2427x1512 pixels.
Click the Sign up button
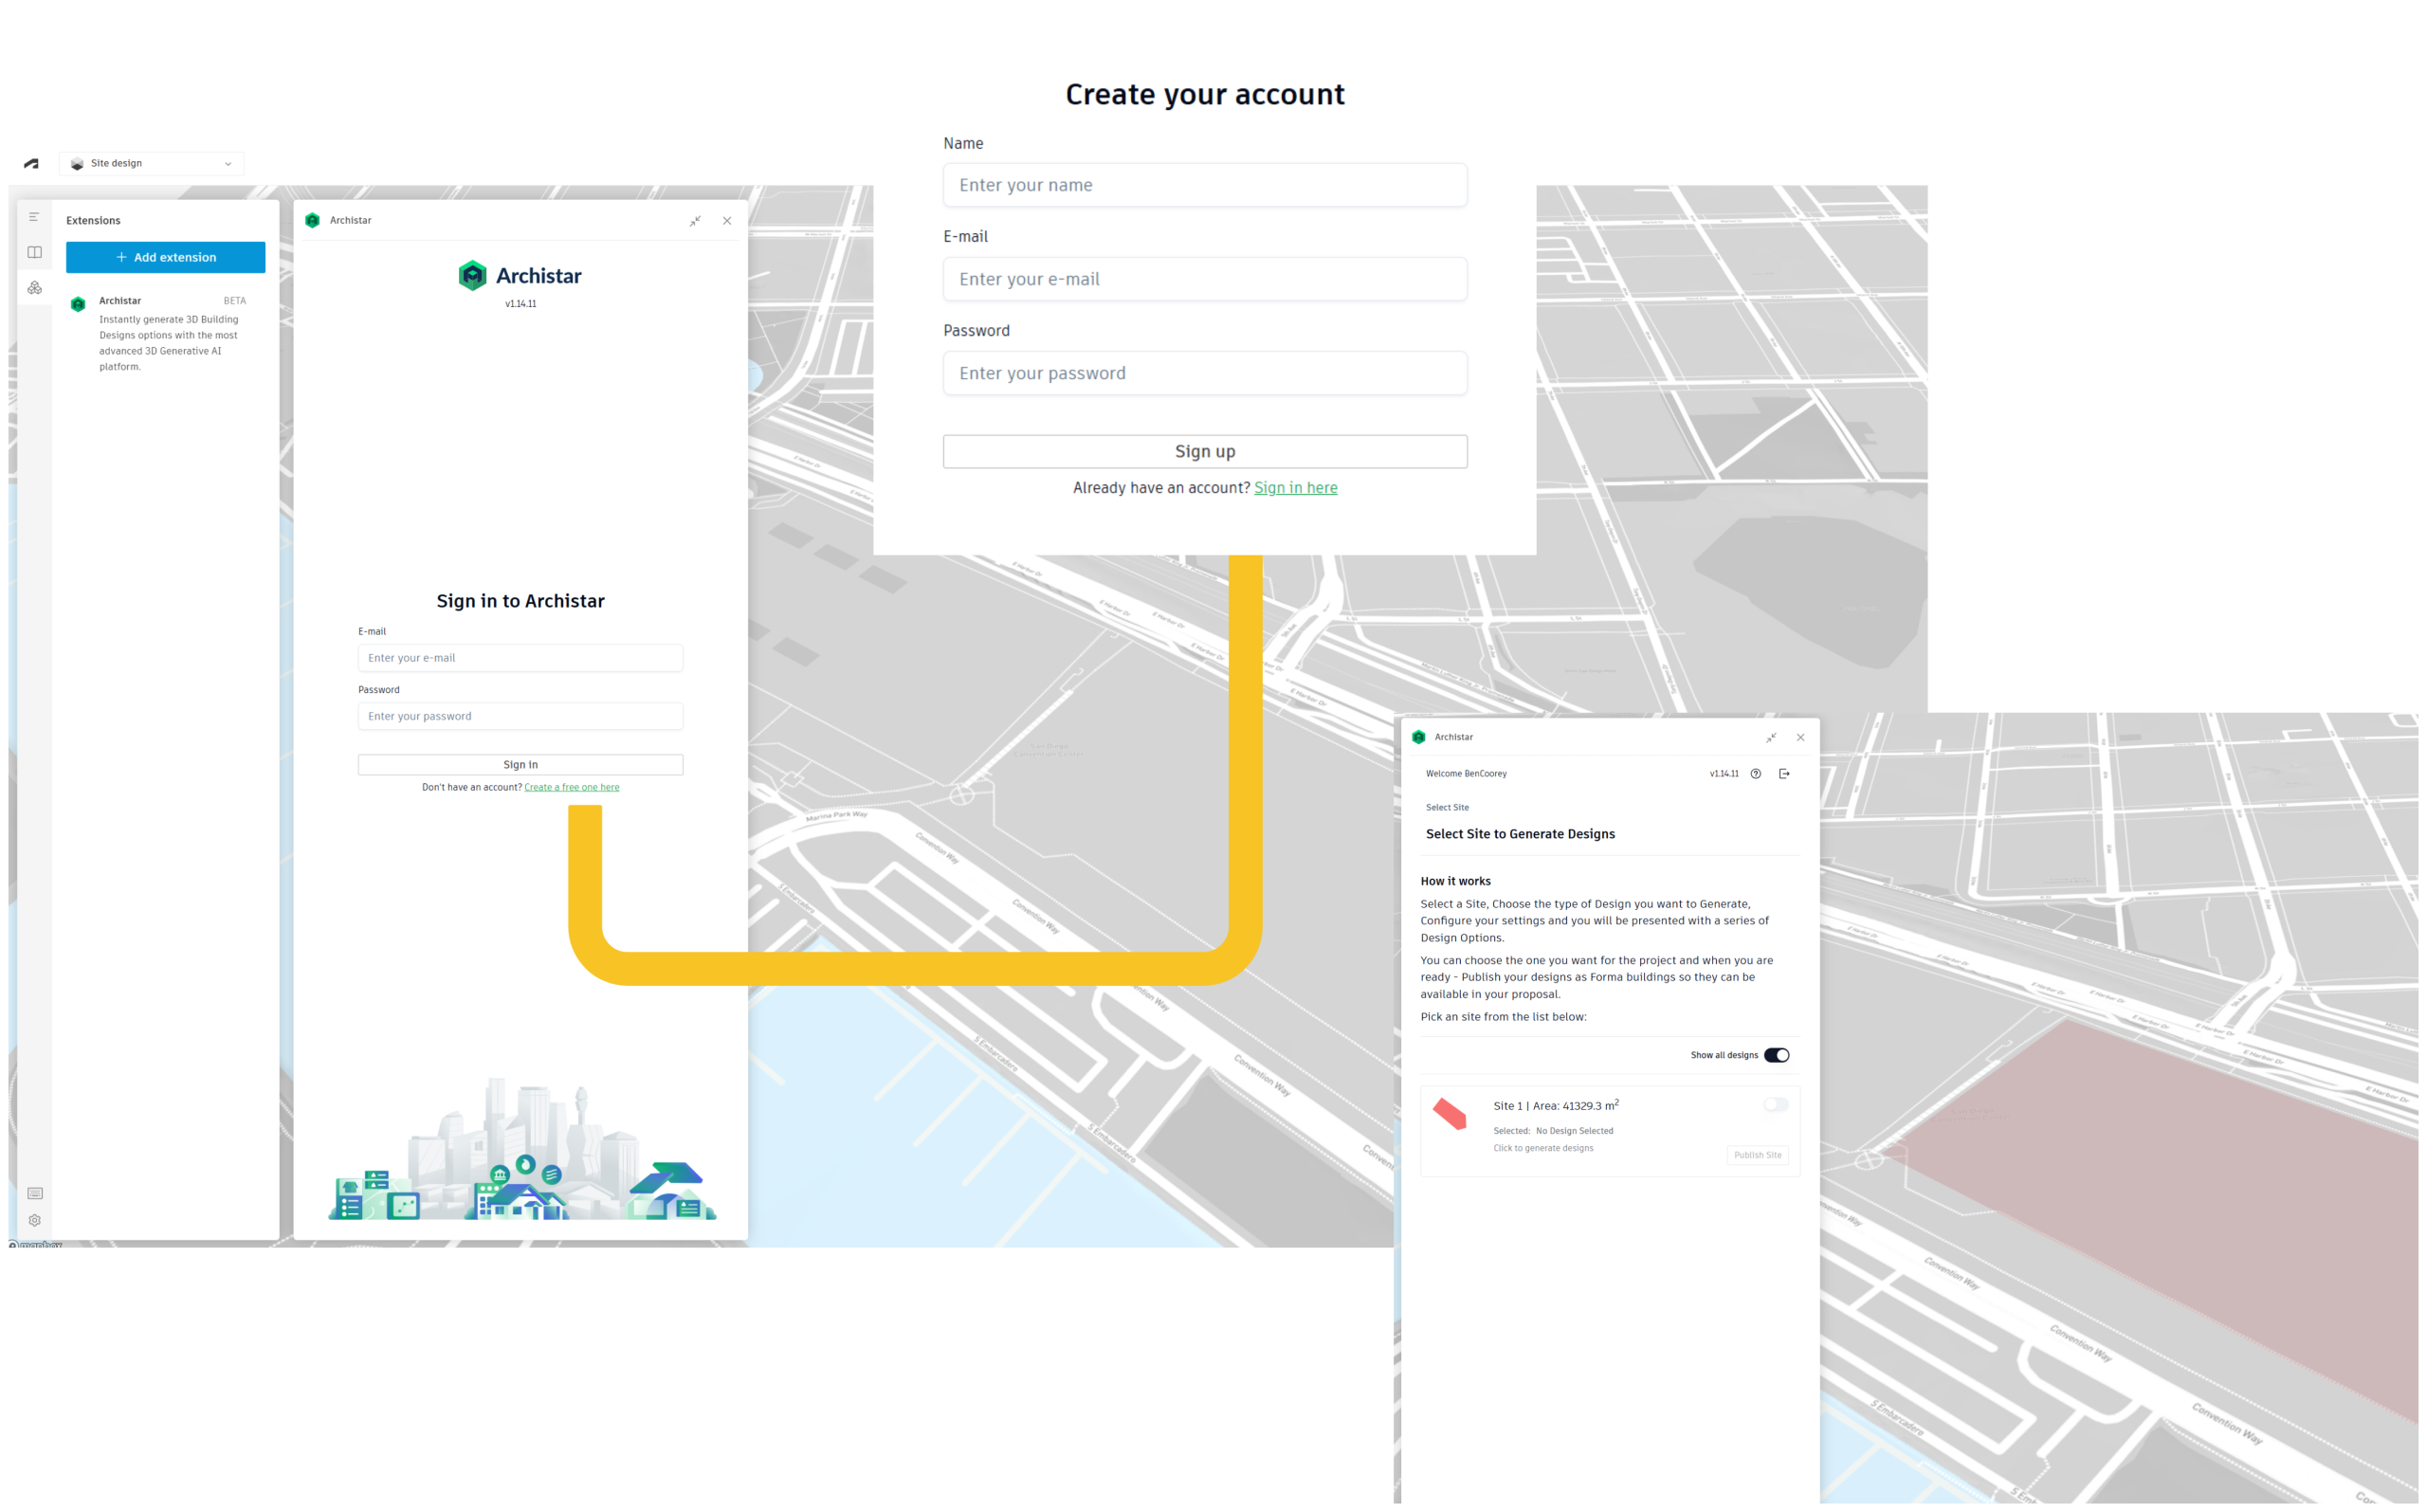tap(1207, 452)
